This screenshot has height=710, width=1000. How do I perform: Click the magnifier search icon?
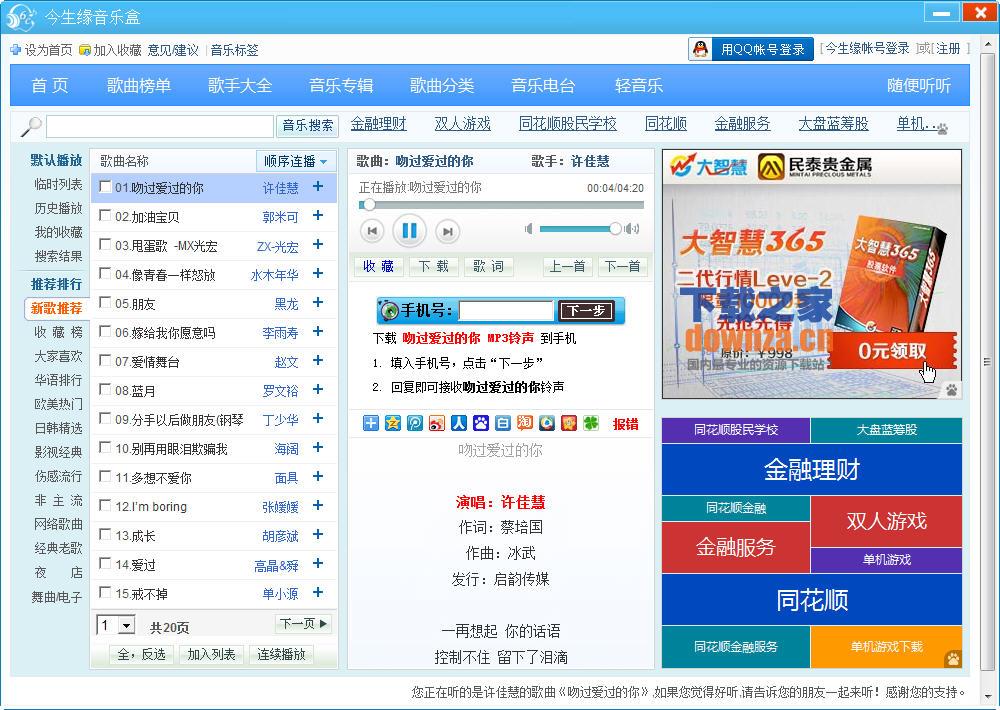pyautogui.click(x=31, y=126)
